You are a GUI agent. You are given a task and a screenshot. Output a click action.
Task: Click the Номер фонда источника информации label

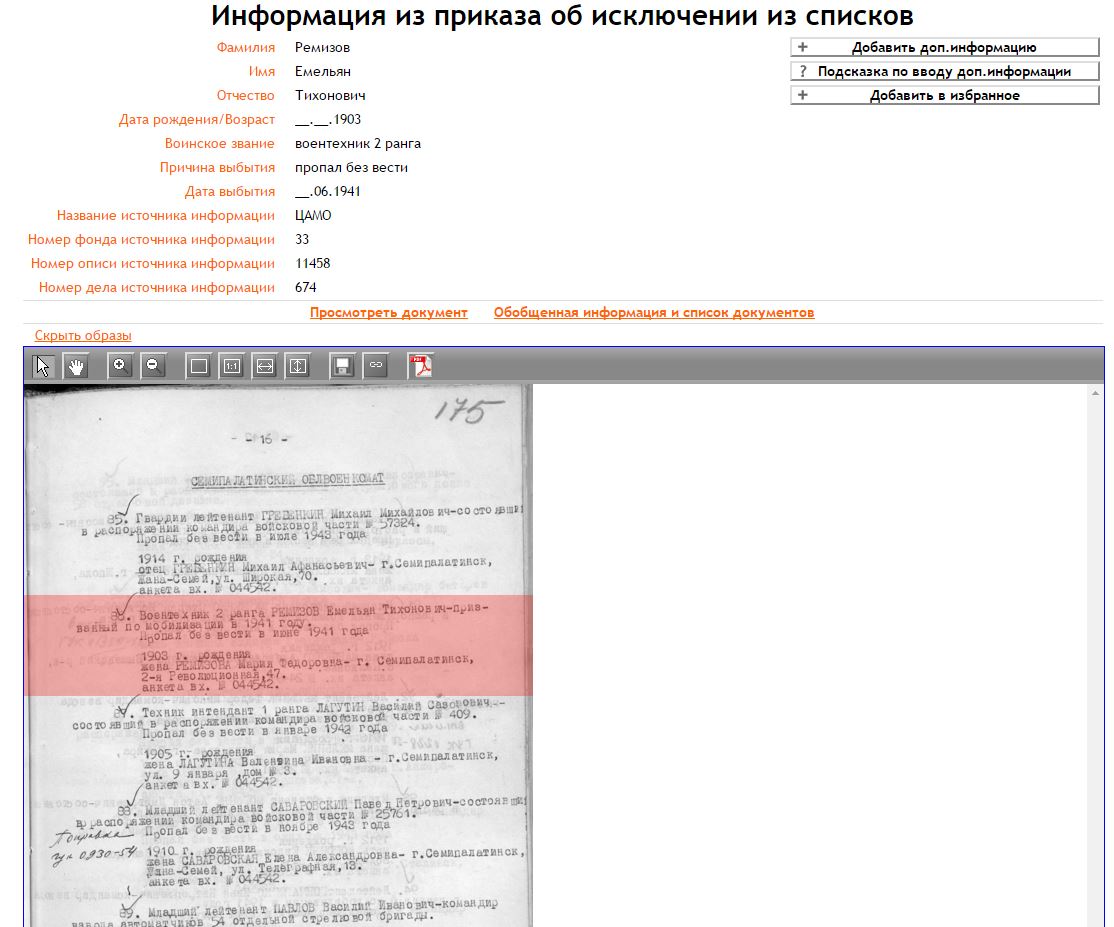(151, 239)
